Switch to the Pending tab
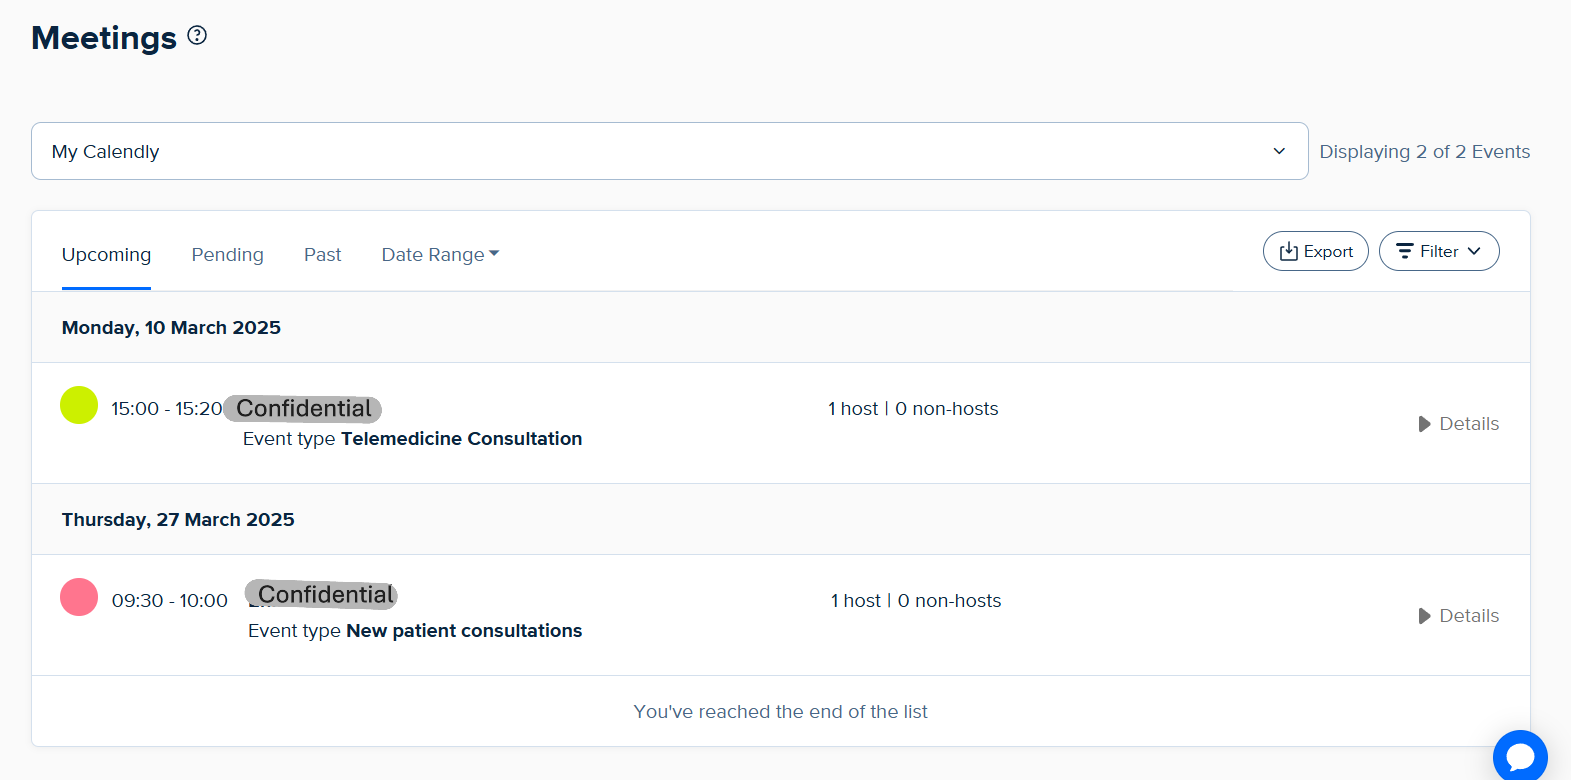The height and width of the screenshot is (780, 1571). tap(227, 255)
